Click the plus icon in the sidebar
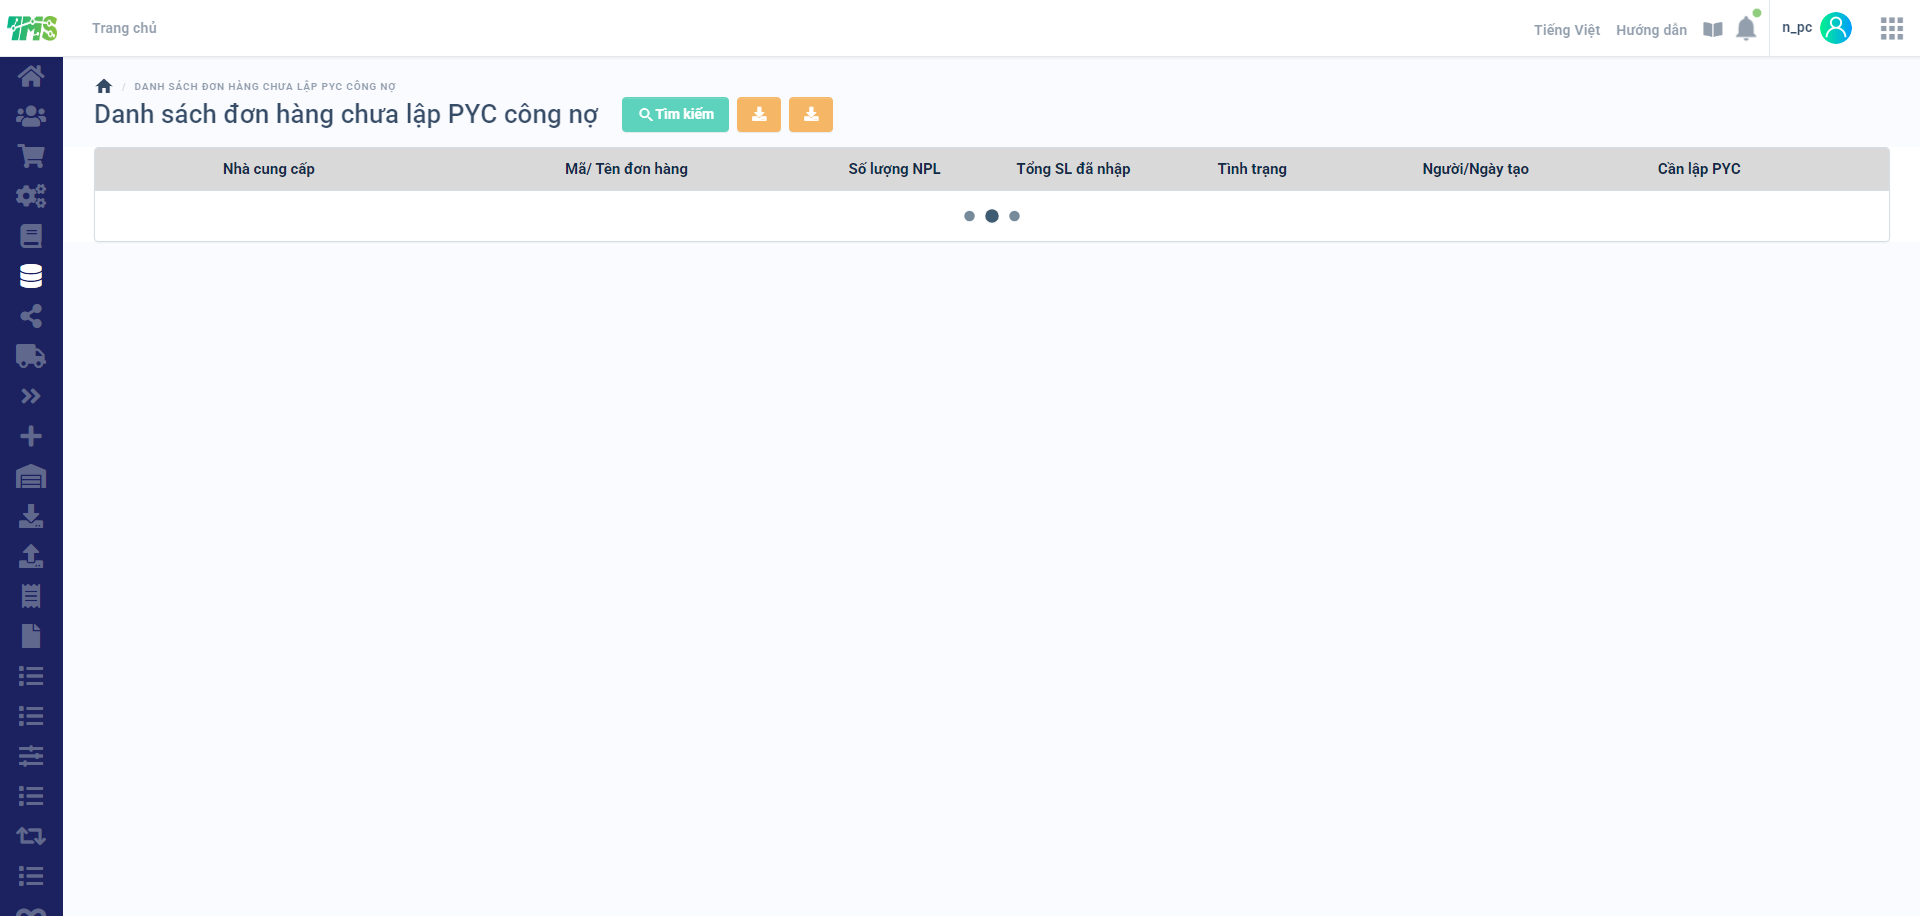Screen dimensions: 1920x916 click(31, 436)
